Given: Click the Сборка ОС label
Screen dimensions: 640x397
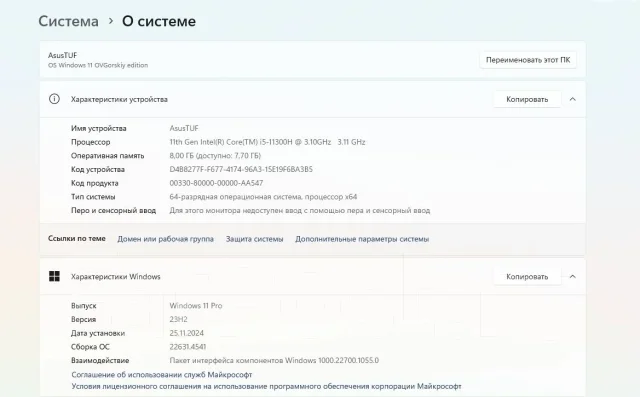Looking at the screenshot, I should tap(90, 347).
